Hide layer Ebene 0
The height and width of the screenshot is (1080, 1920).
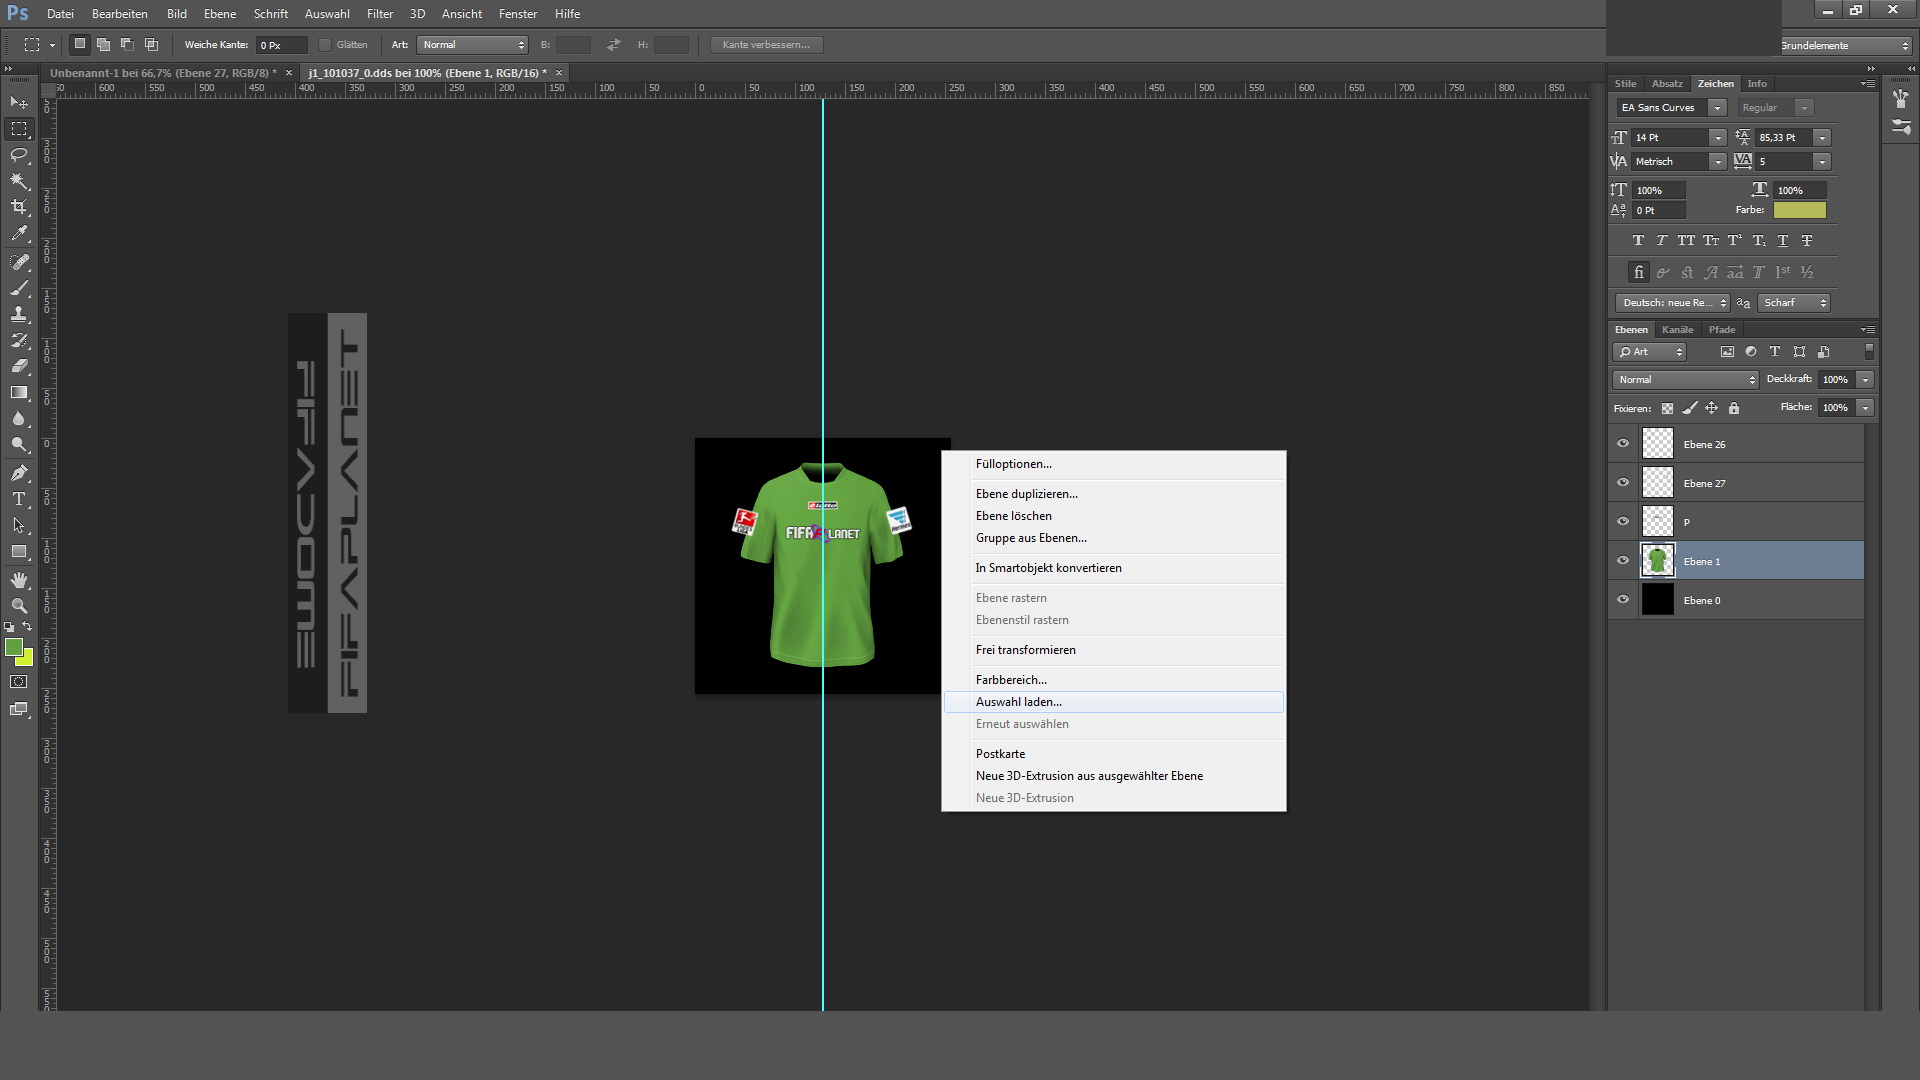pyautogui.click(x=1623, y=600)
